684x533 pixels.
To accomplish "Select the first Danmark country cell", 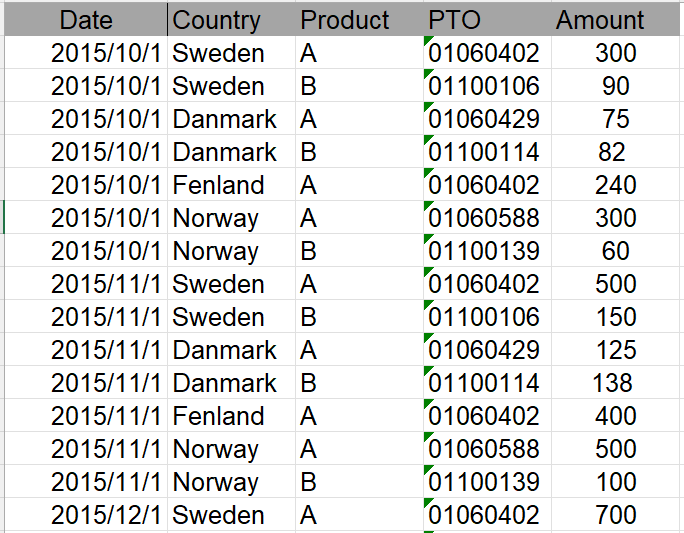I will pos(231,119).
